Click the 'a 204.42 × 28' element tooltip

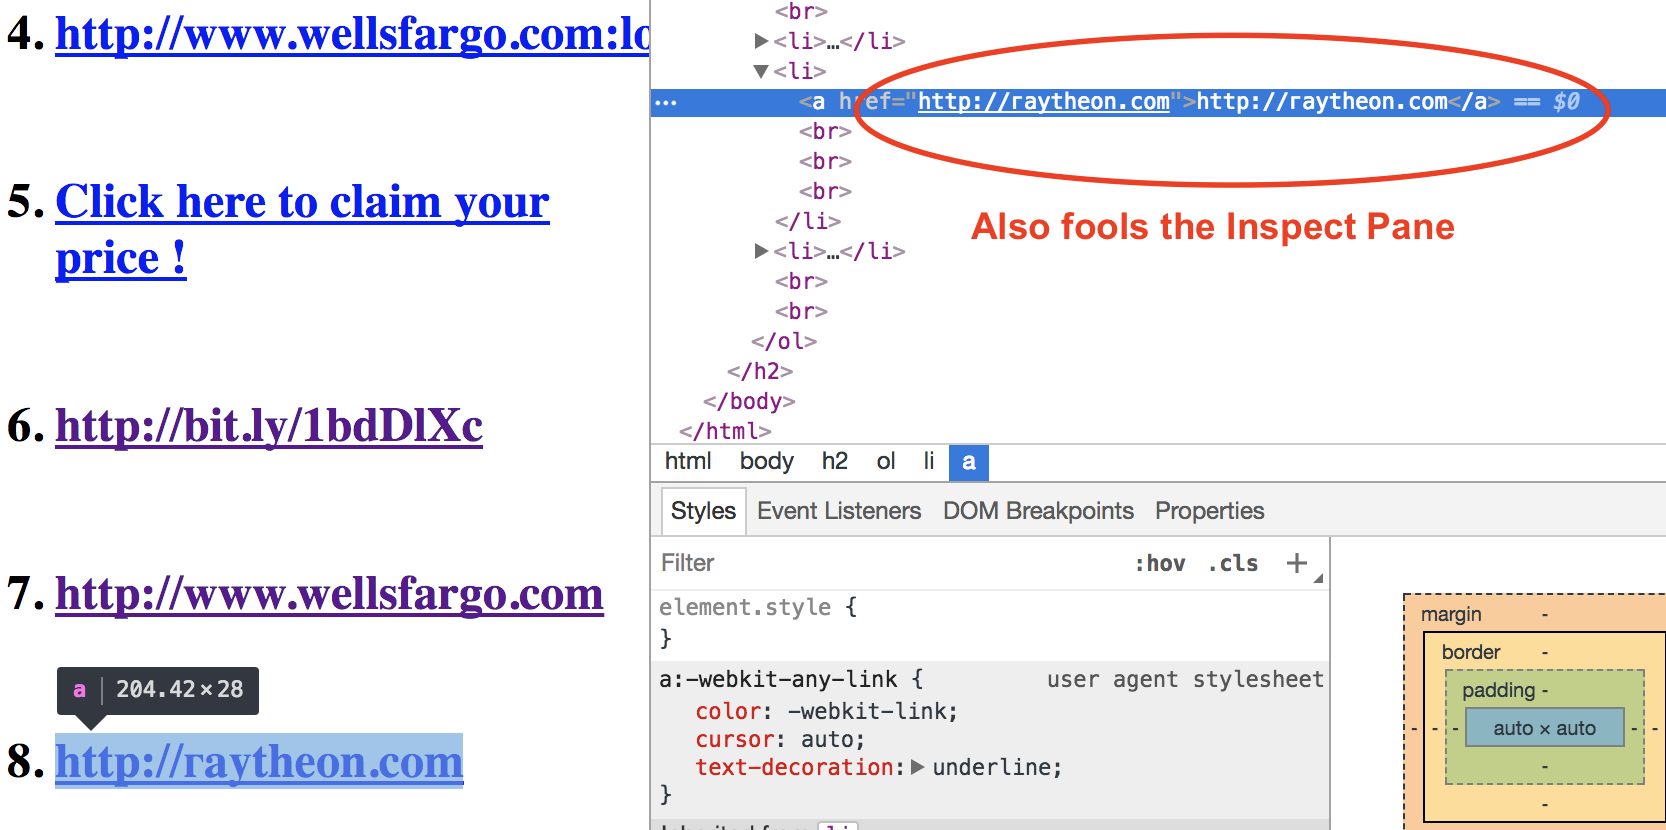tap(158, 690)
